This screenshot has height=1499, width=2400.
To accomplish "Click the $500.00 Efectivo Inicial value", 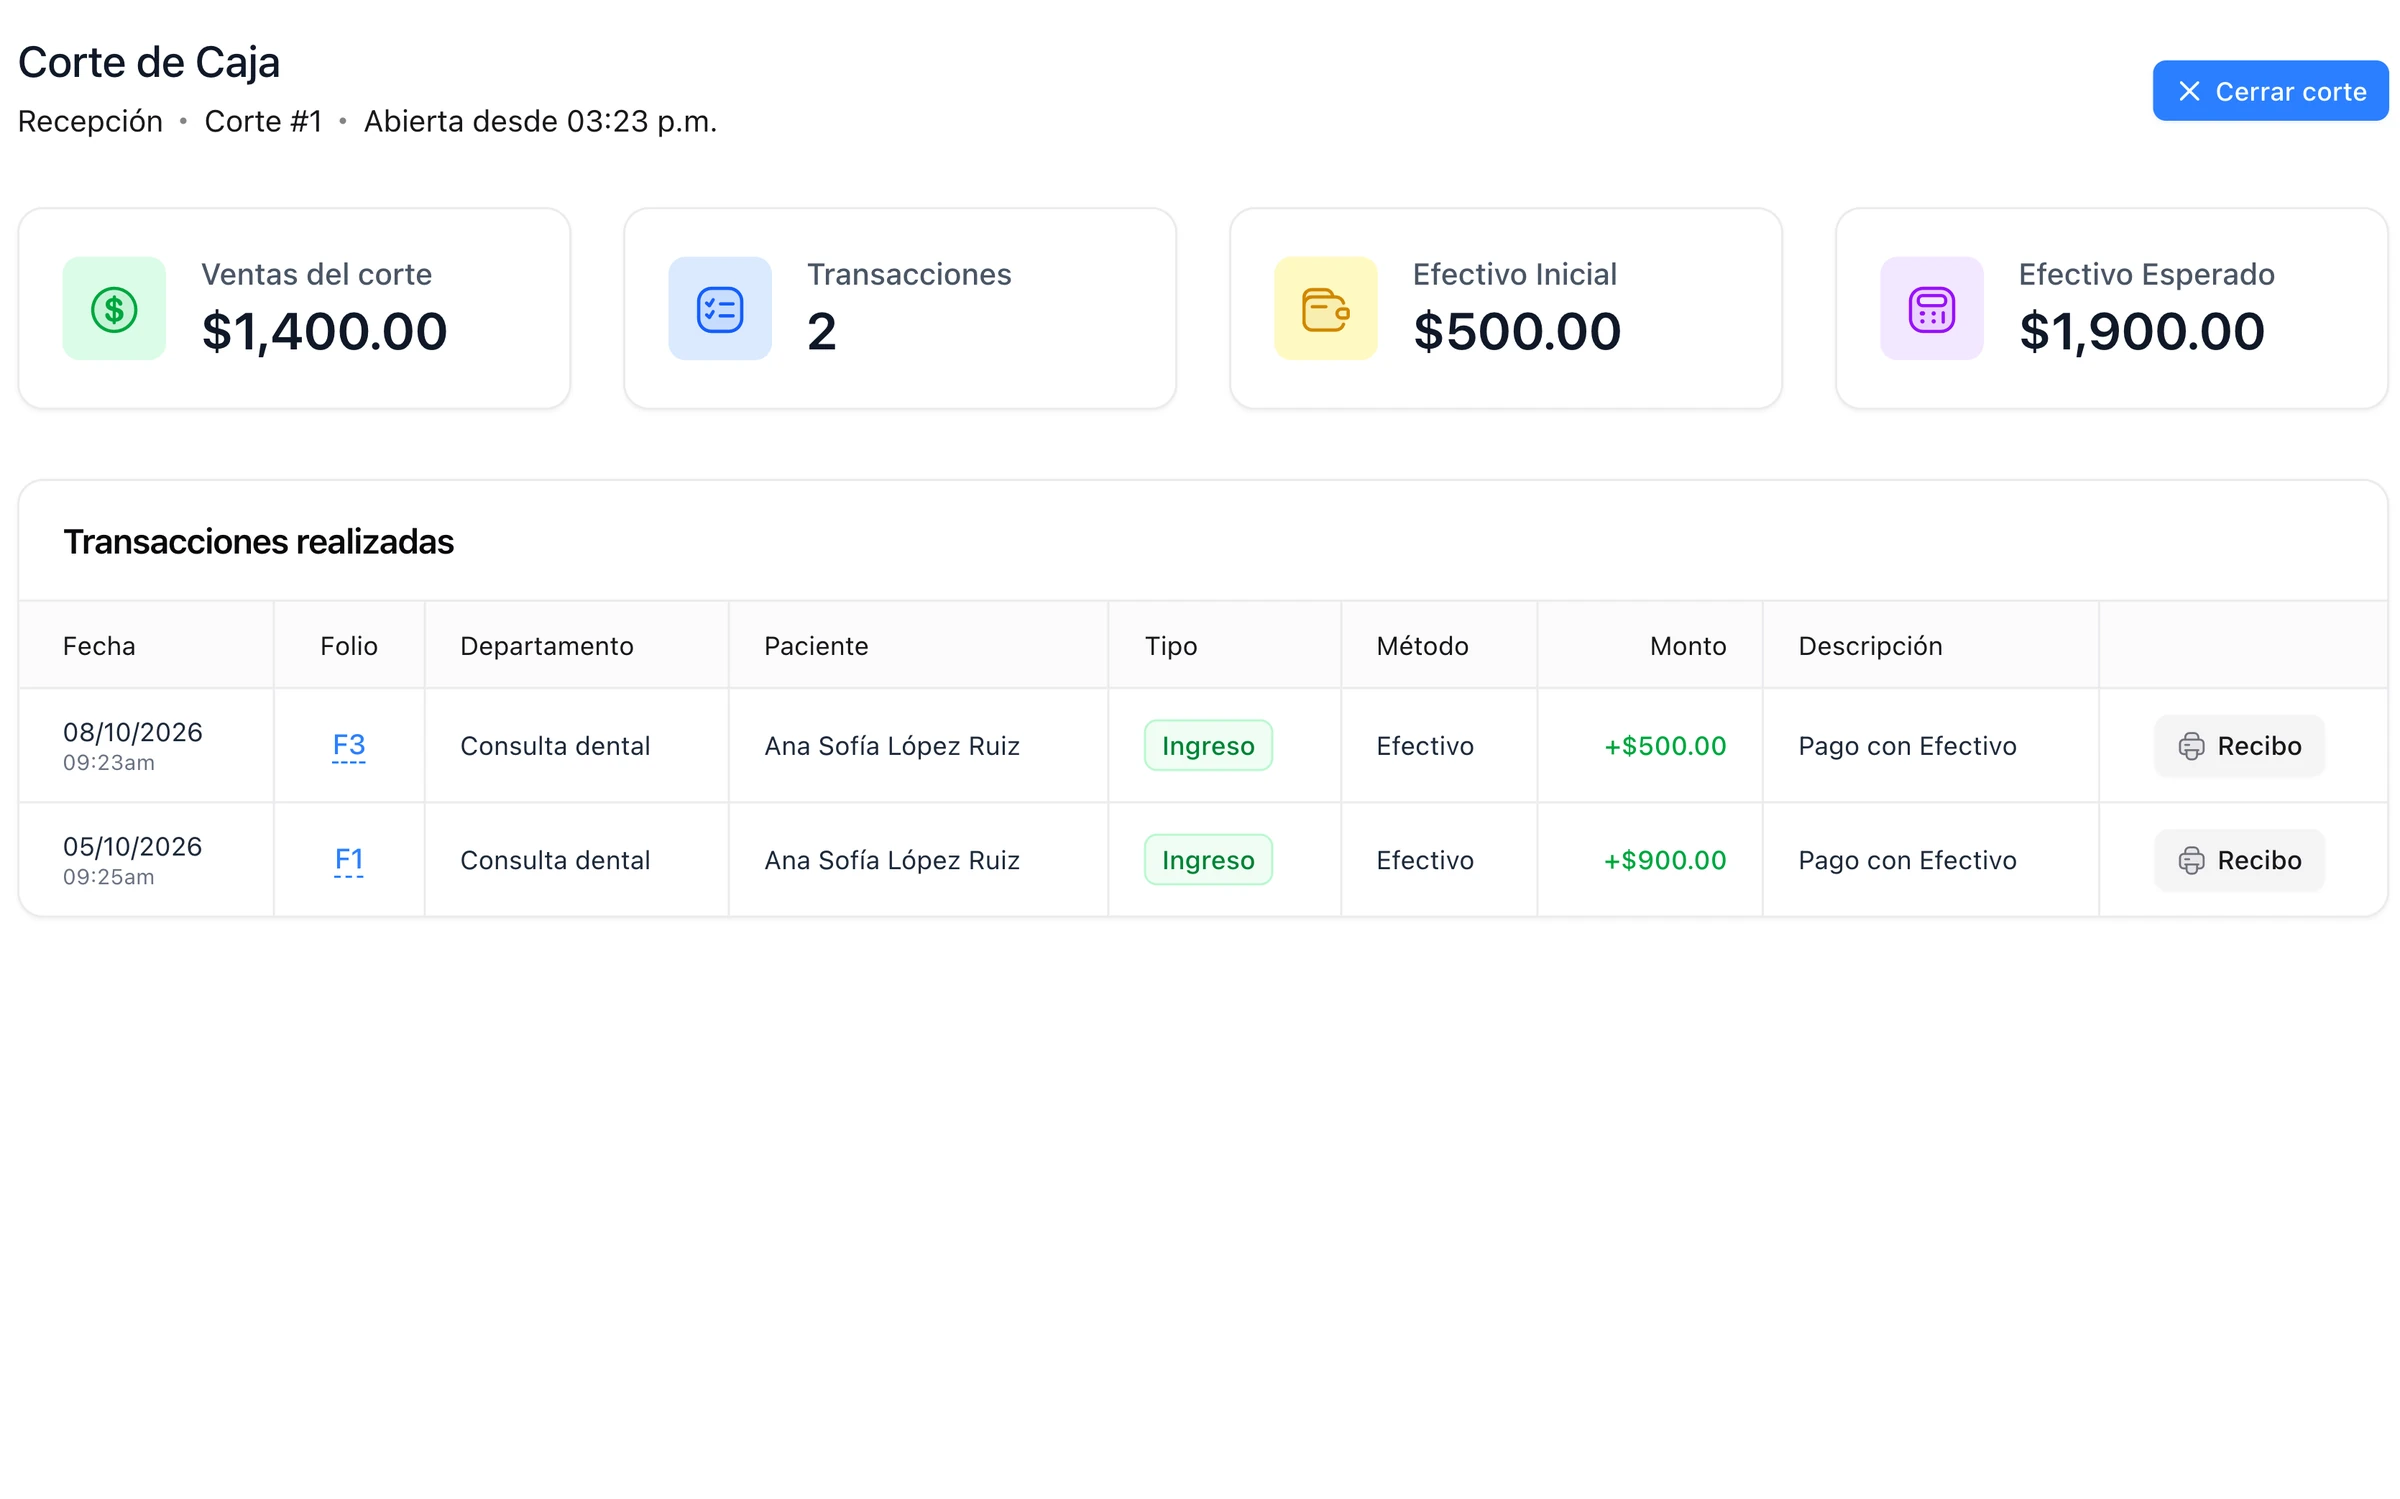I will [x=1517, y=332].
